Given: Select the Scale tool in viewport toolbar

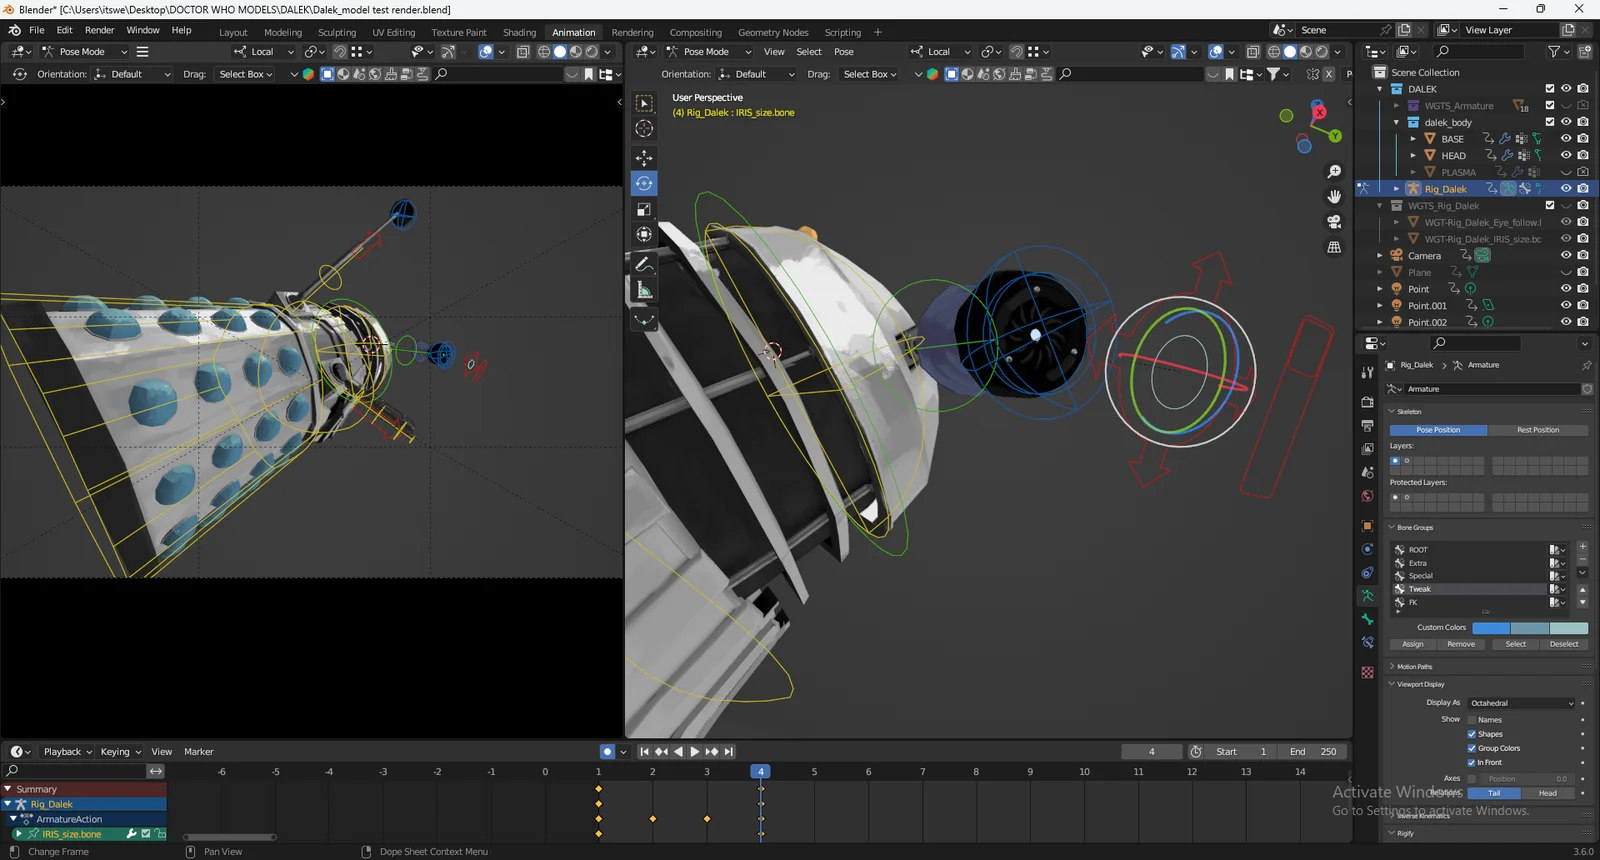Looking at the screenshot, I should (644, 209).
